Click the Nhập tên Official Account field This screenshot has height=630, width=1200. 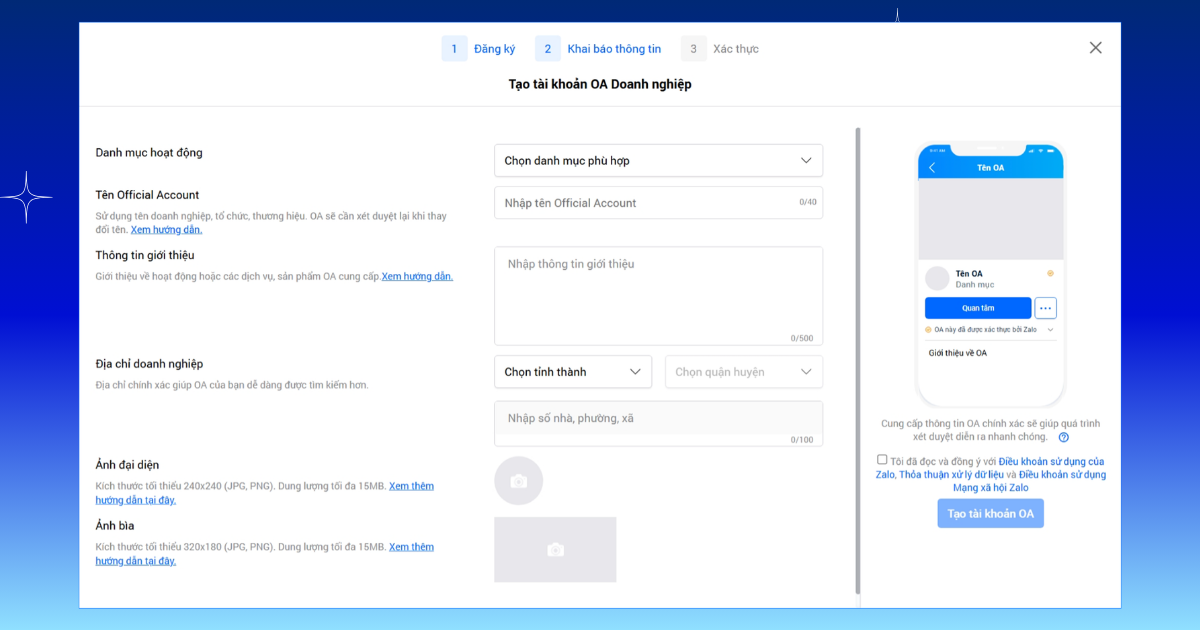[x=658, y=203]
